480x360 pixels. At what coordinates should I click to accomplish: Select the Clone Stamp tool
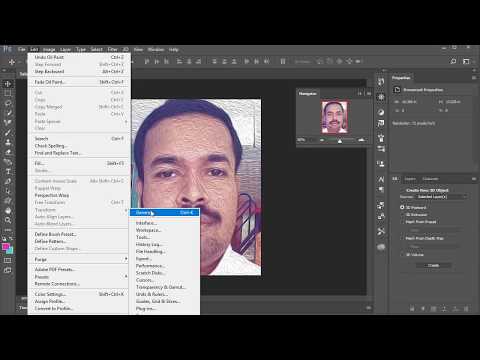pos(8,142)
